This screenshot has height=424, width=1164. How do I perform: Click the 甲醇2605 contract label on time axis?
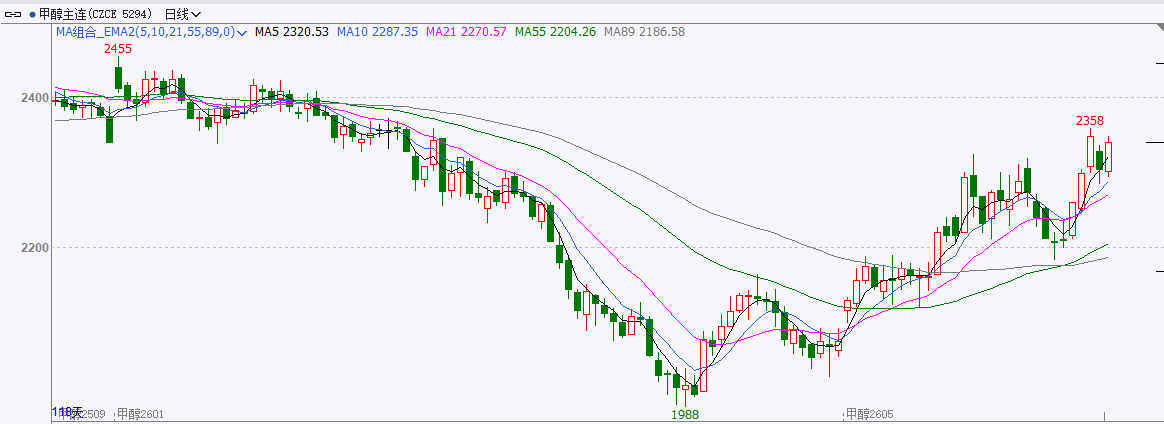click(869, 413)
